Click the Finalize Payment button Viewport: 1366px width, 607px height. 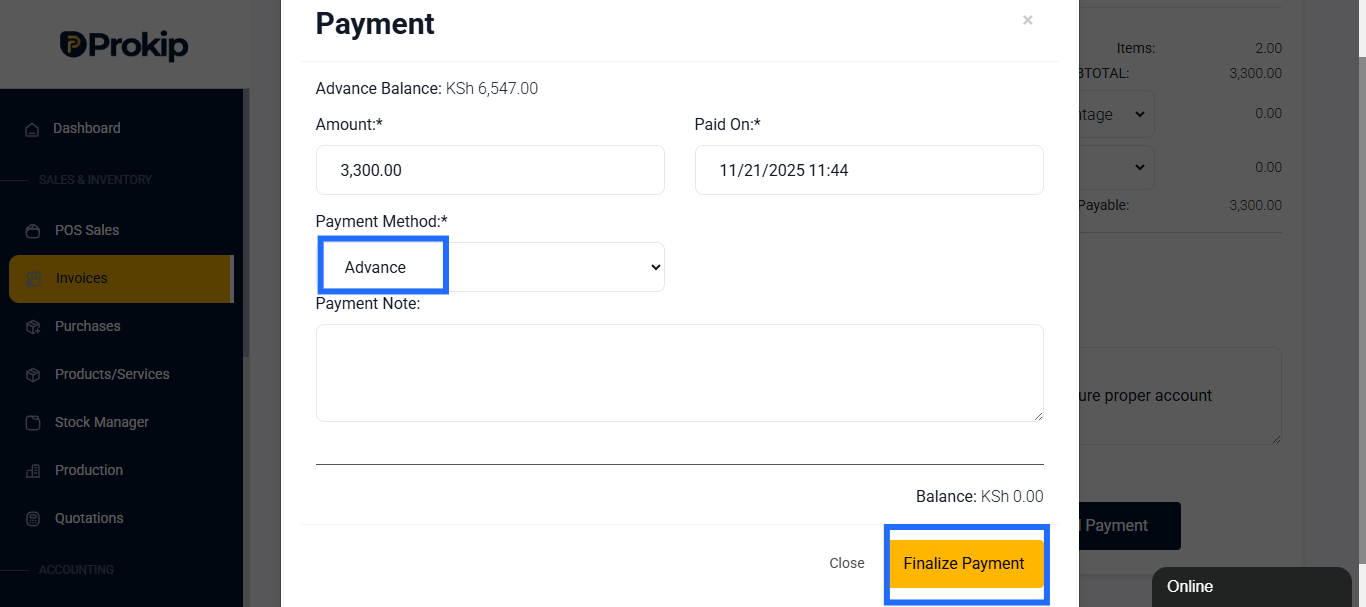click(x=964, y=564)
